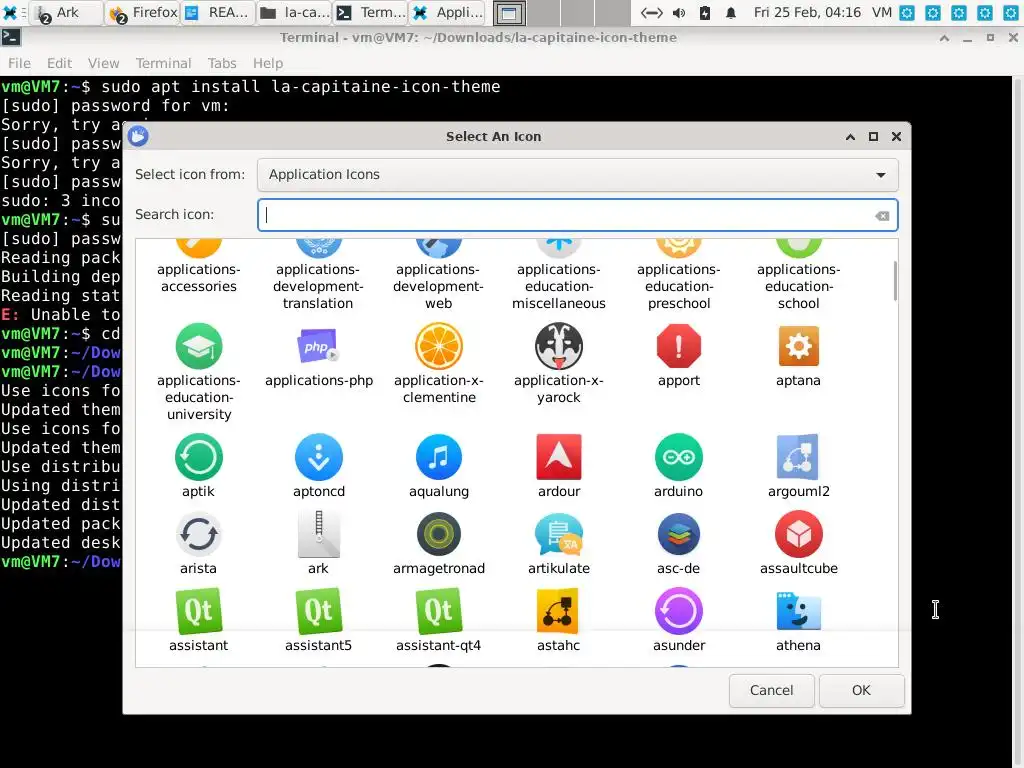Open the Terminal Edit menu

(59, 63)
